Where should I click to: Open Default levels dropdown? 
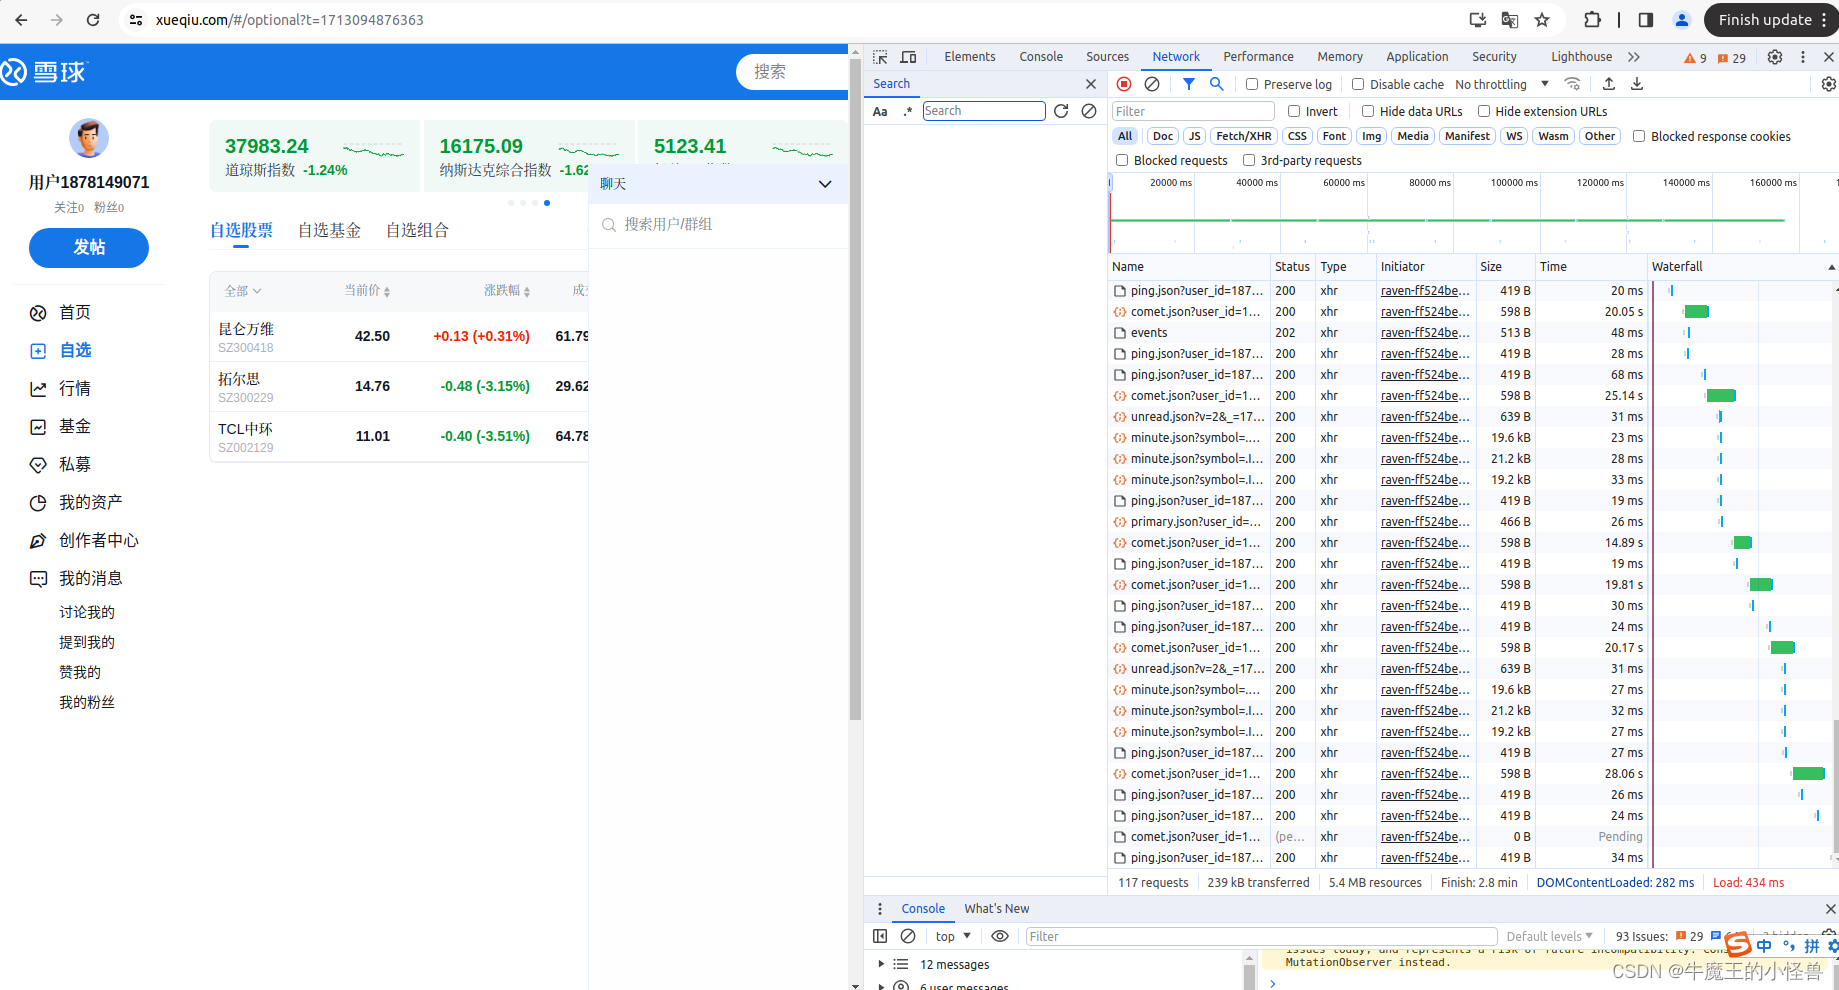coord(1549,936)
